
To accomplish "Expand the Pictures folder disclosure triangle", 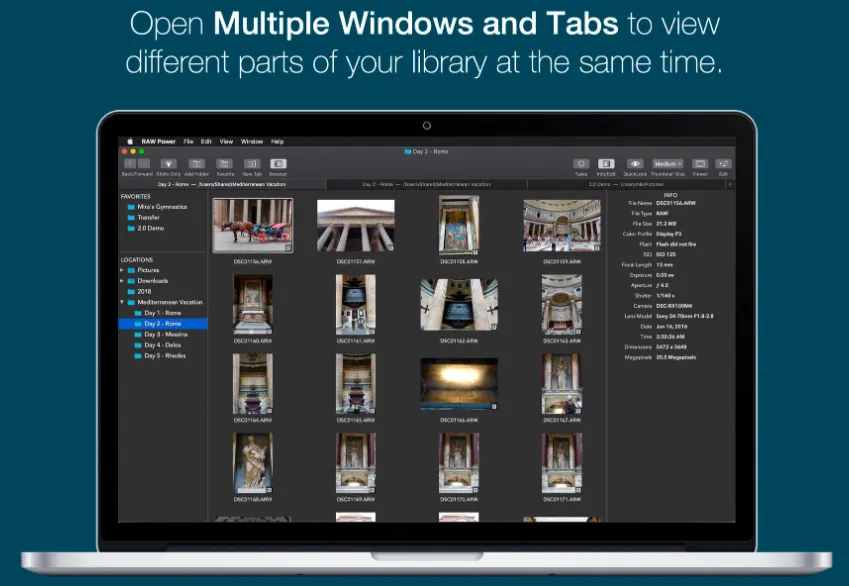I will click(x=122, y=270).
